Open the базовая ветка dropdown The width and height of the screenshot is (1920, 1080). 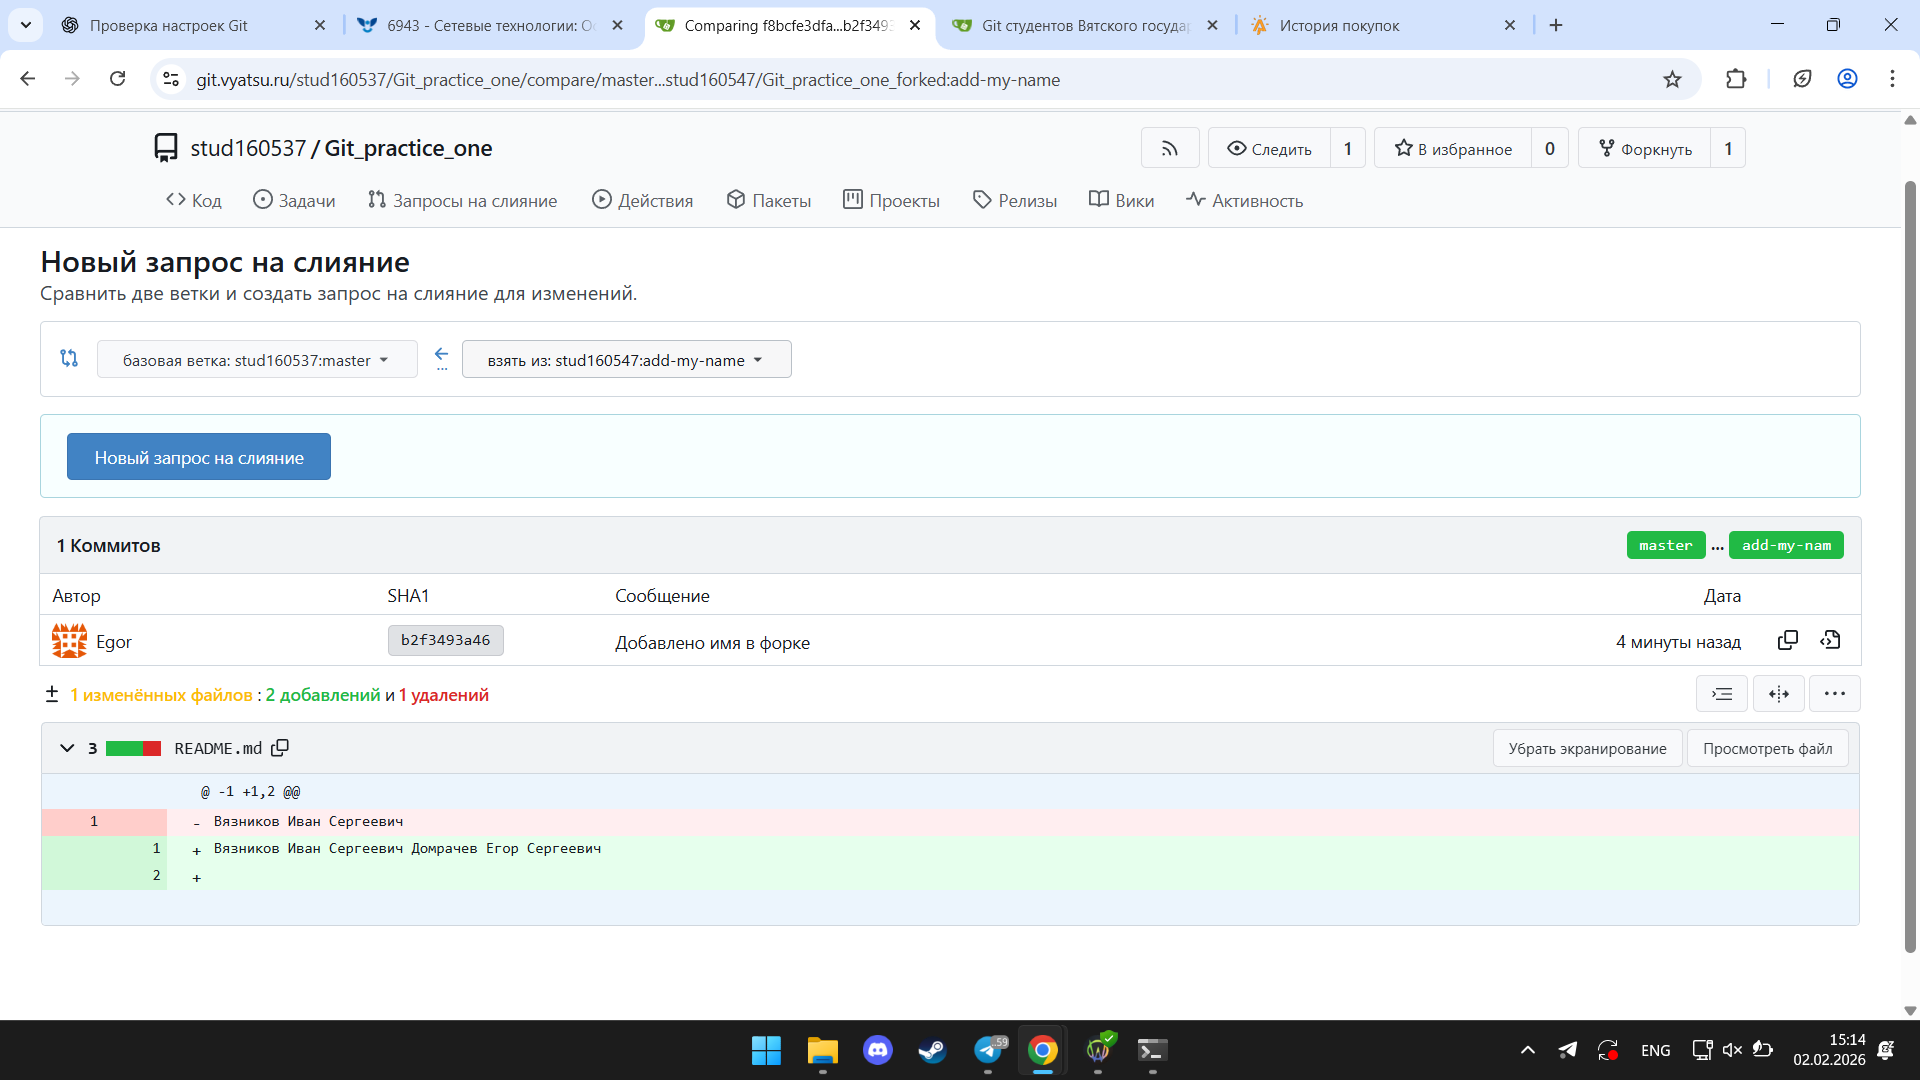pos(256,360)
